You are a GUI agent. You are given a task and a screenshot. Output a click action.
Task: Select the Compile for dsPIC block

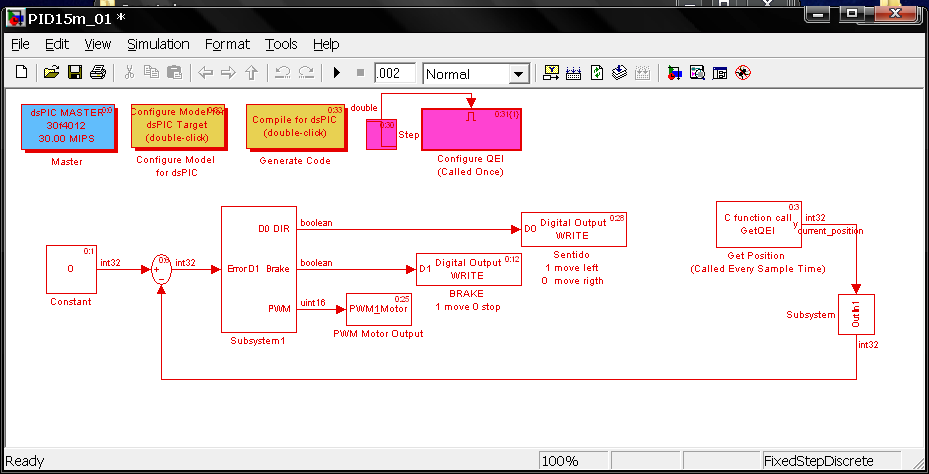coord(294,127)
